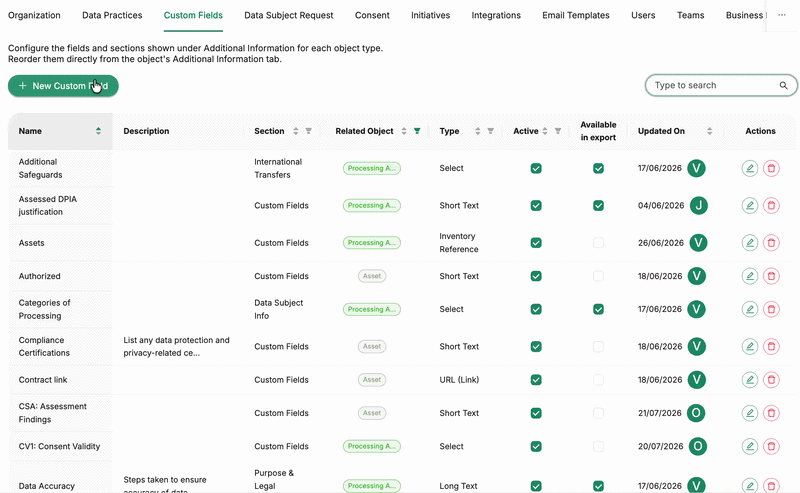Edit the Assessed DPIA justification field
The image size is (800, 493).
[x=749, y=205]
